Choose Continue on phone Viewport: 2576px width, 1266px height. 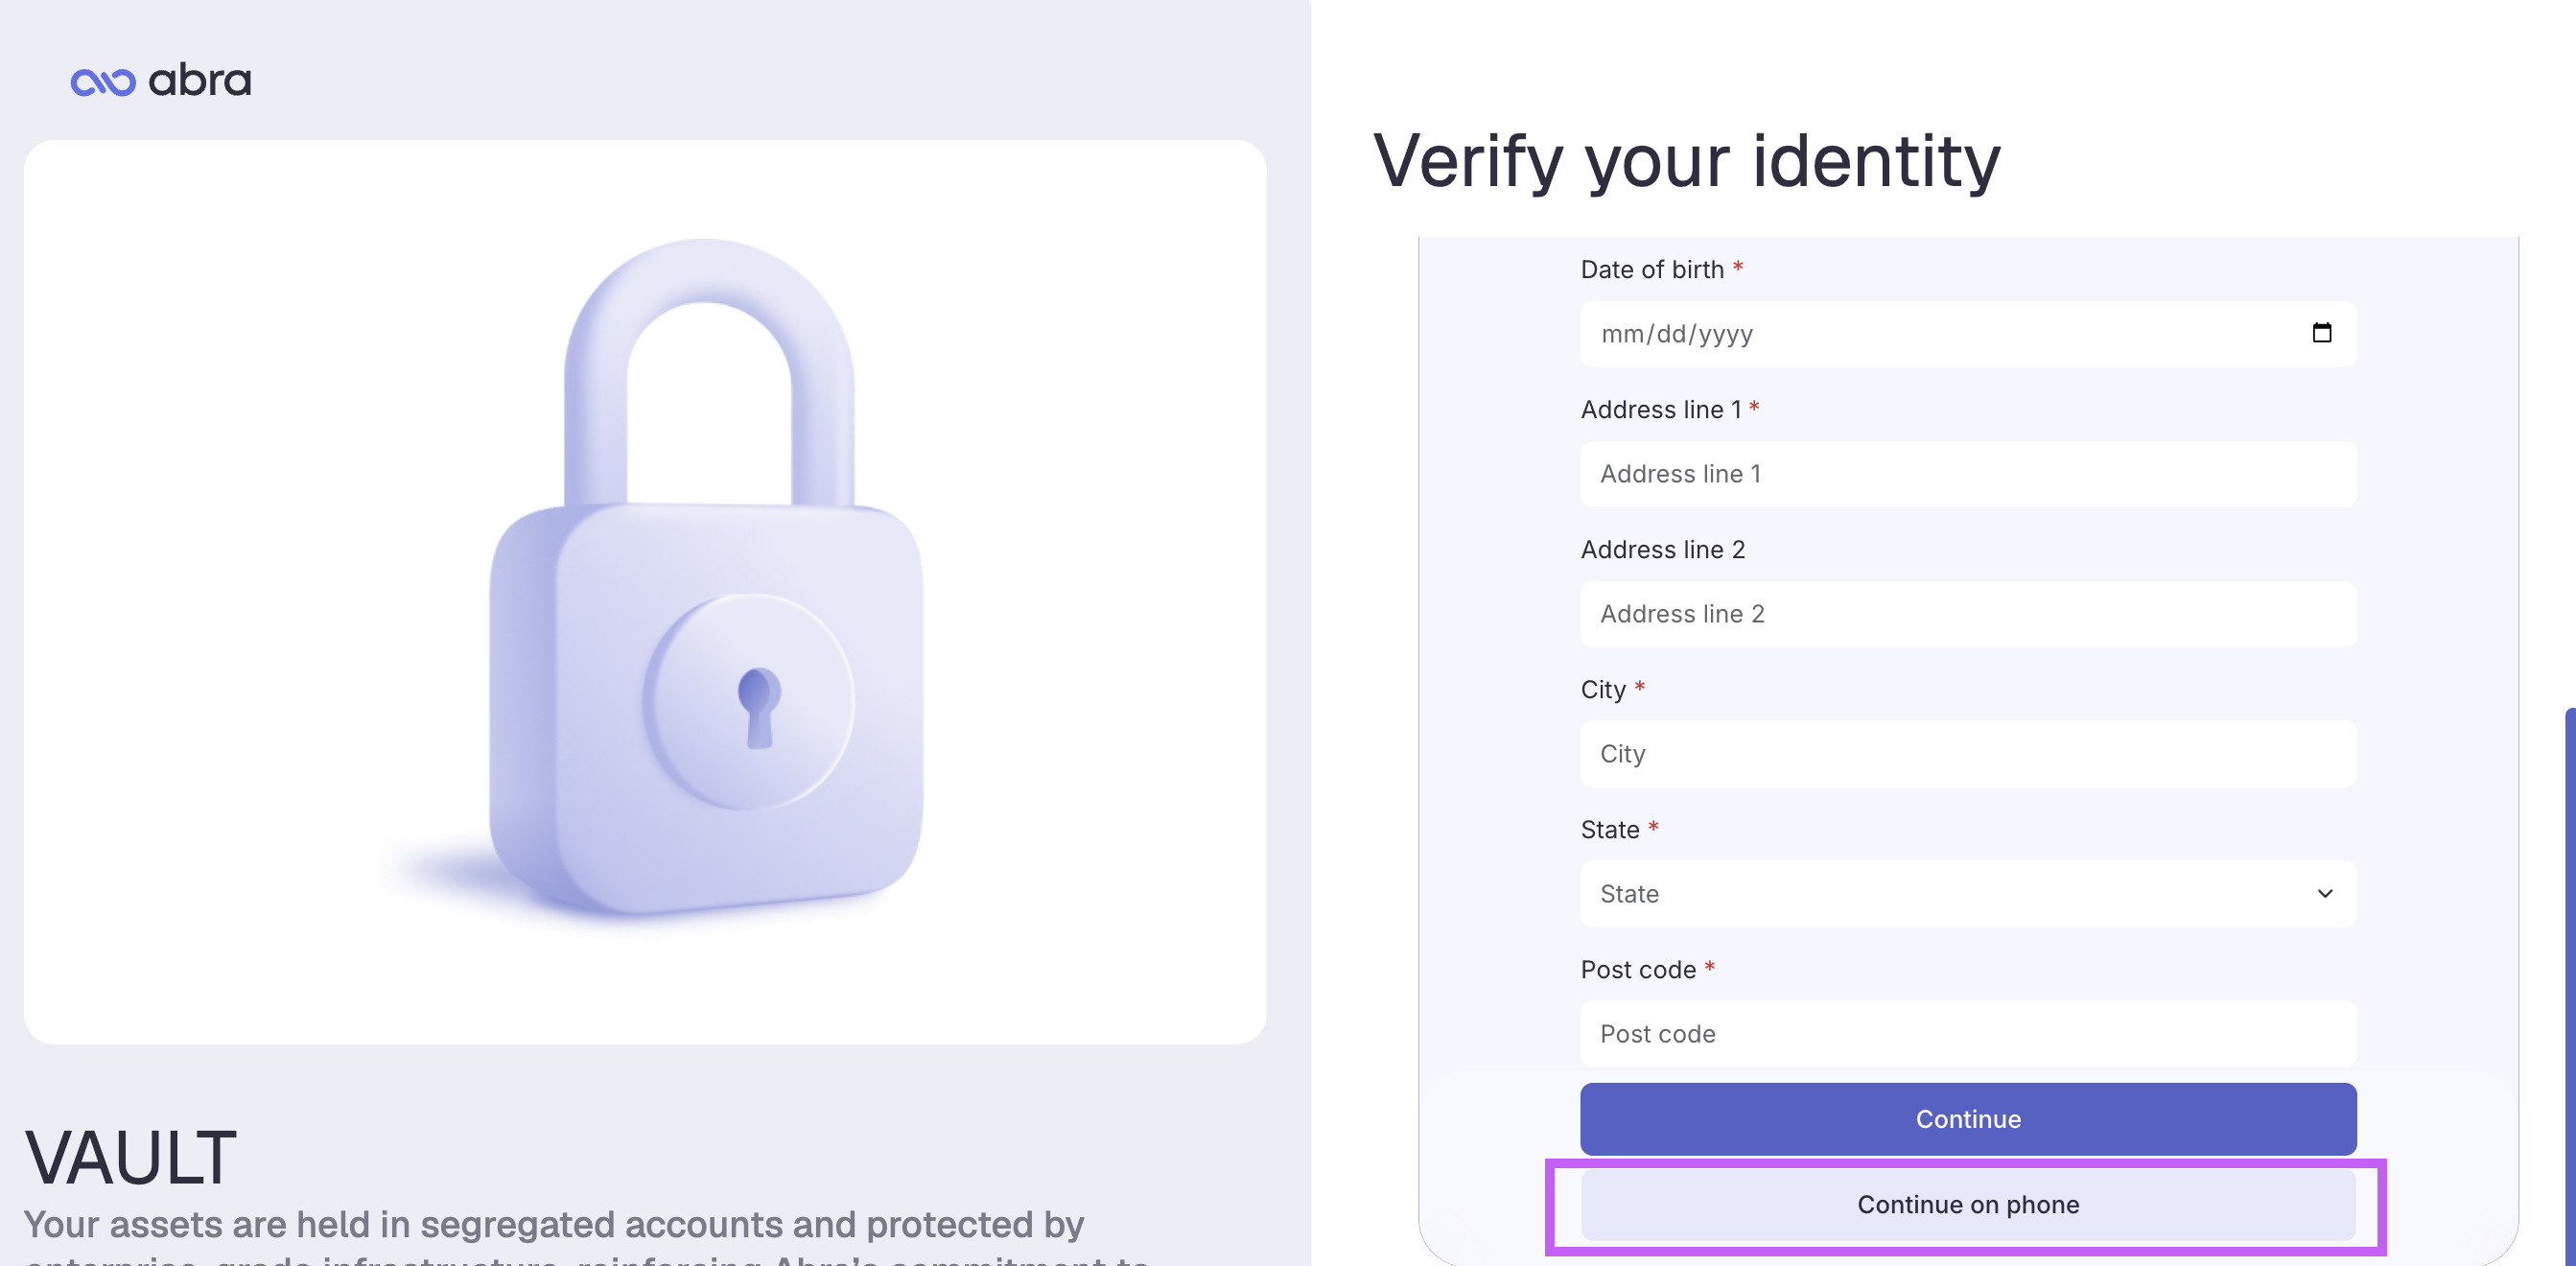pyautogui.click(x=1967, y=1204)
